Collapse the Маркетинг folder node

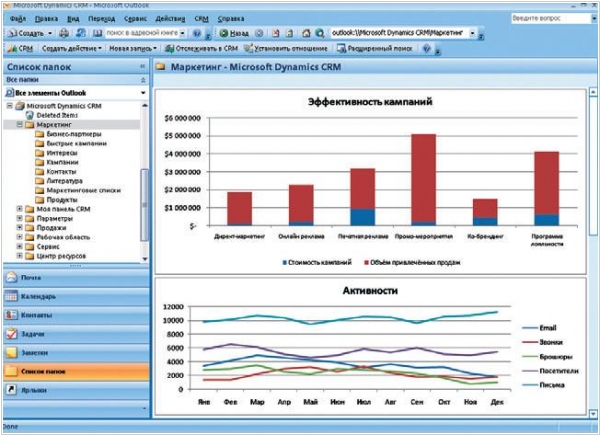pos(19,124)
